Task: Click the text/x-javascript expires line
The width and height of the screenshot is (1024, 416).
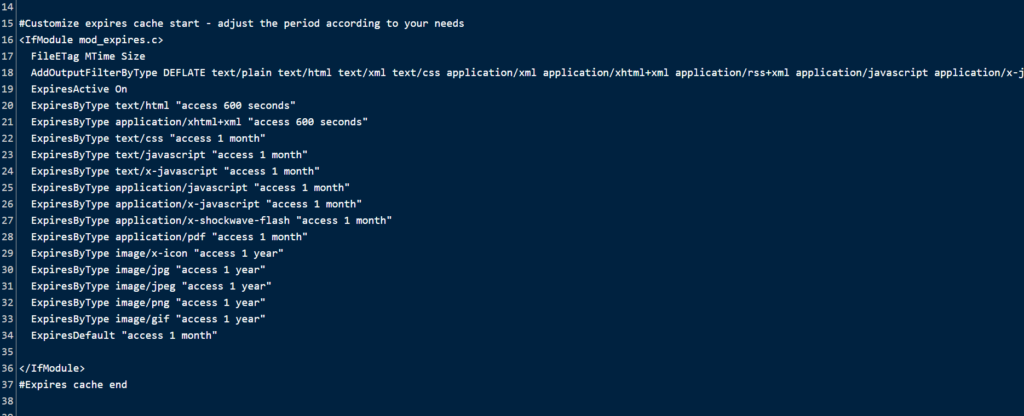Action: point(176,171)
